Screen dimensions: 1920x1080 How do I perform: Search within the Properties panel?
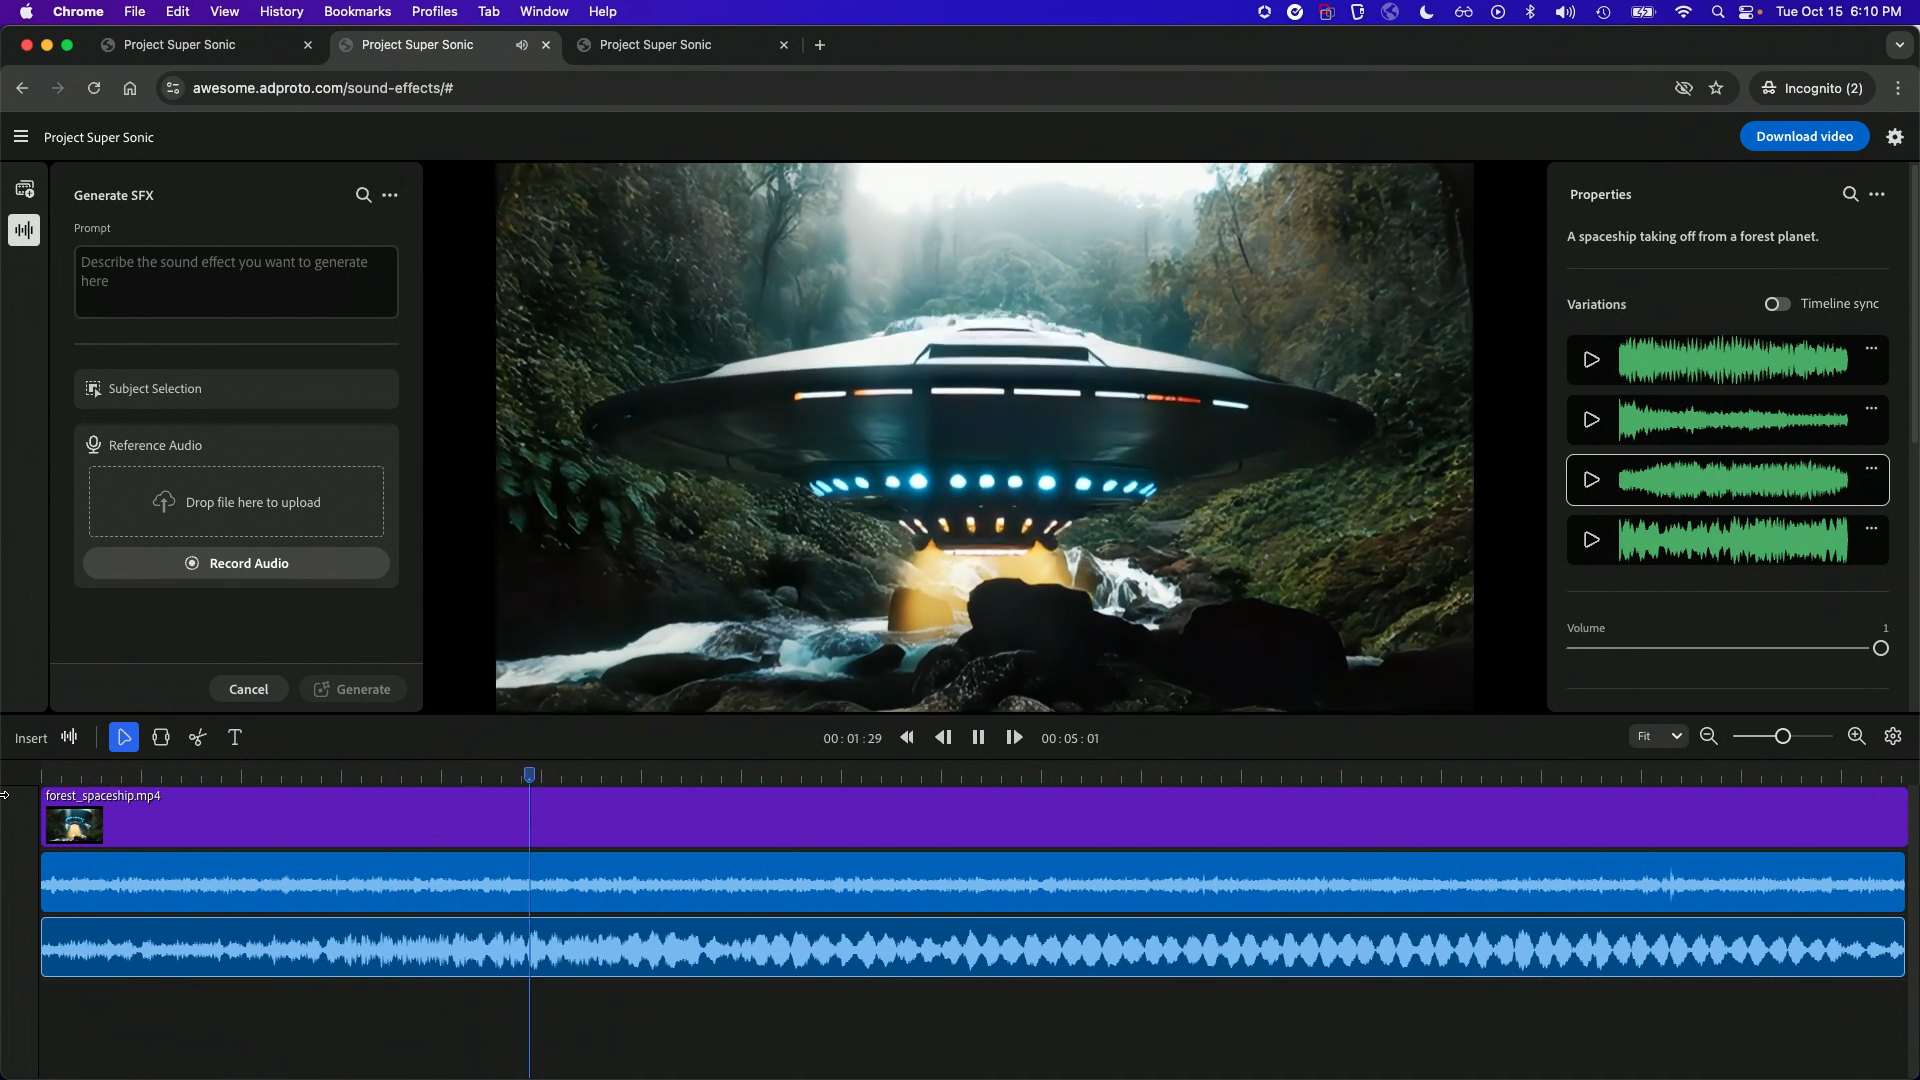[x=1851, y=194]
